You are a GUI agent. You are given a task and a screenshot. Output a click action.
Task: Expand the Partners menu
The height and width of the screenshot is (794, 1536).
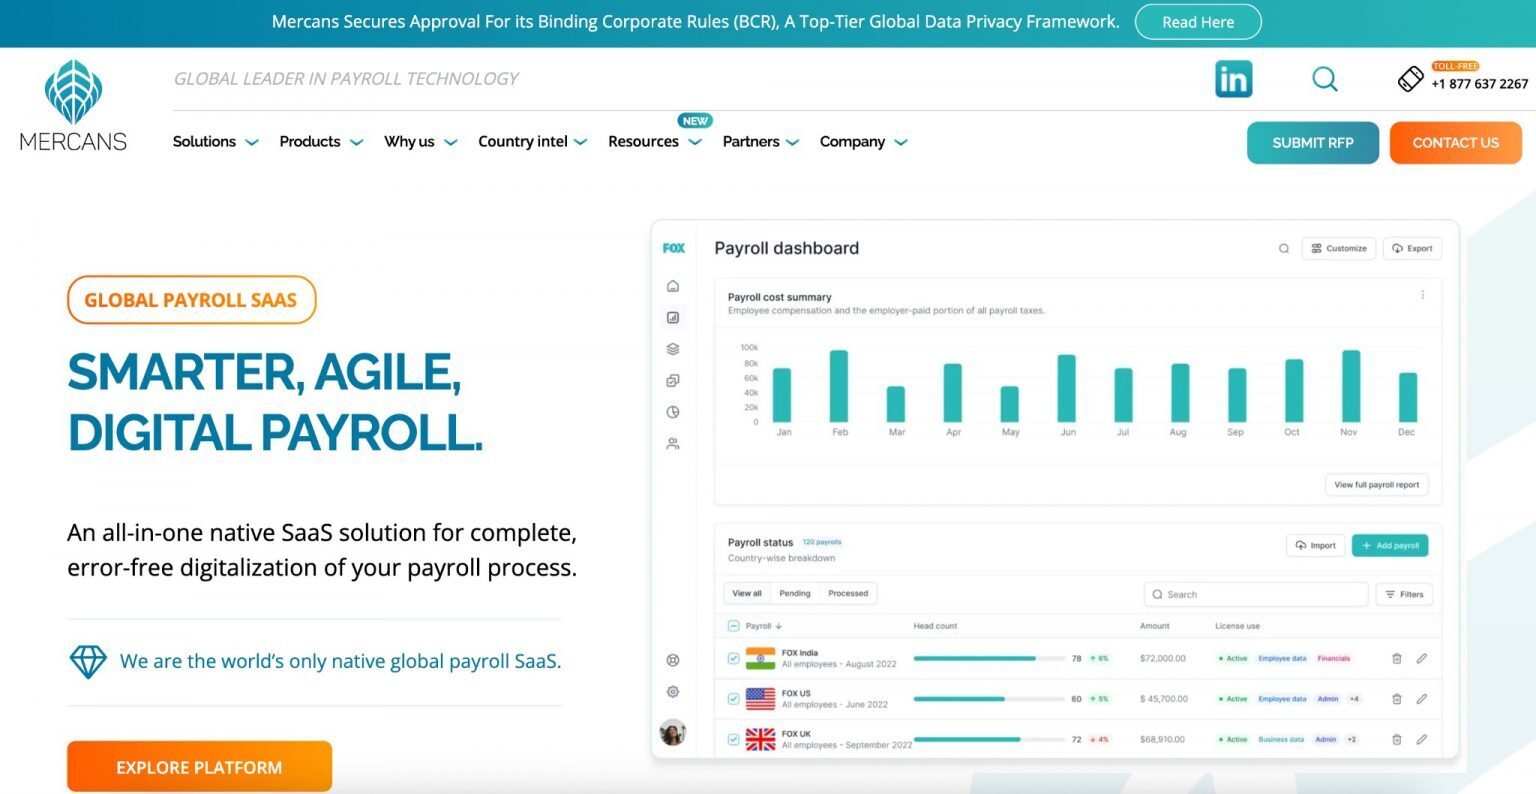point(761,142)
